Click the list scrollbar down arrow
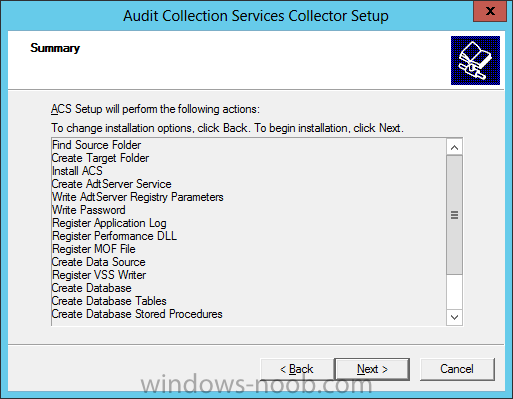The width and height of the screenshot is (513, 399). [454, 317]
